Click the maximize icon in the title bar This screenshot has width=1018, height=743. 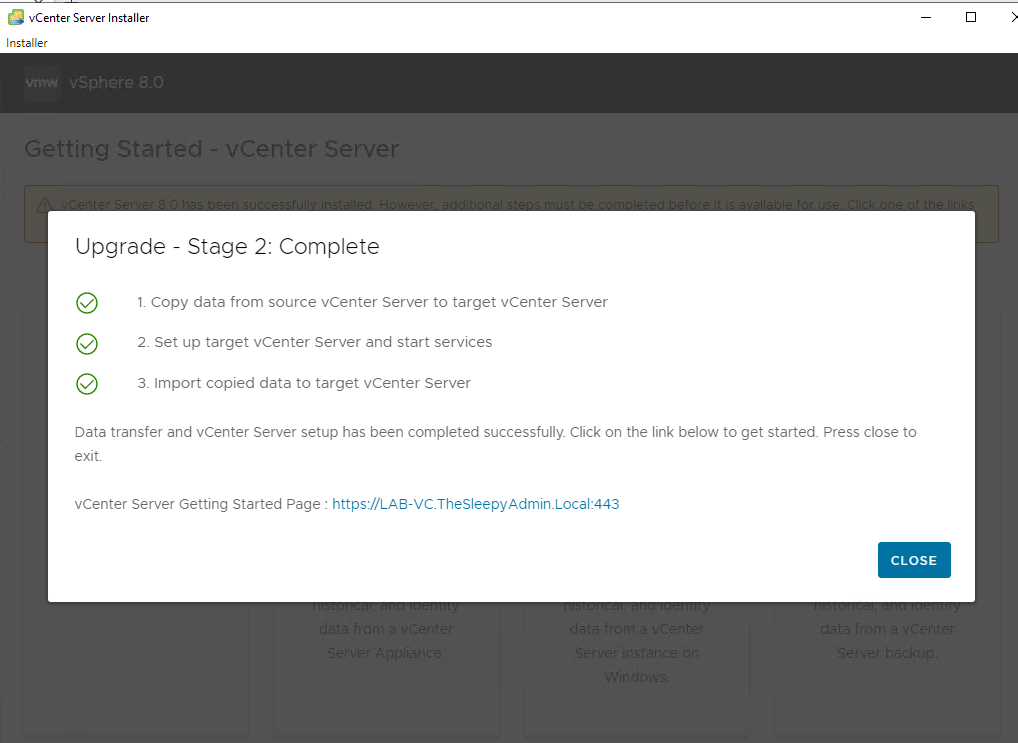coord(971,17)
